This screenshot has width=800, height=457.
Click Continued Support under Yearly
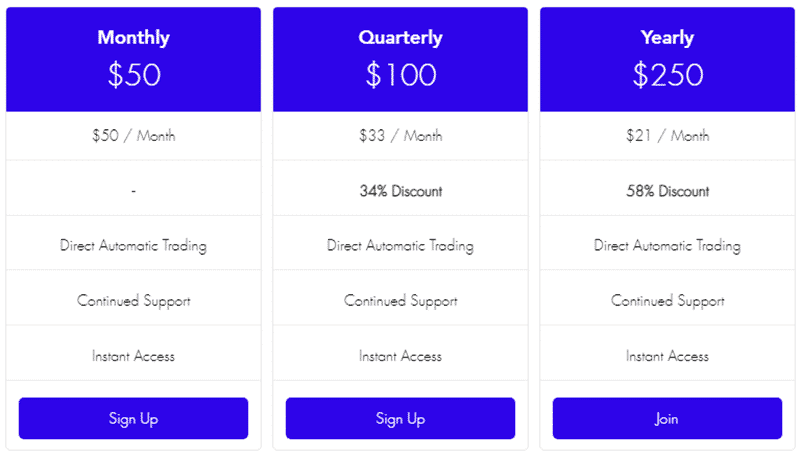point(667,301)
